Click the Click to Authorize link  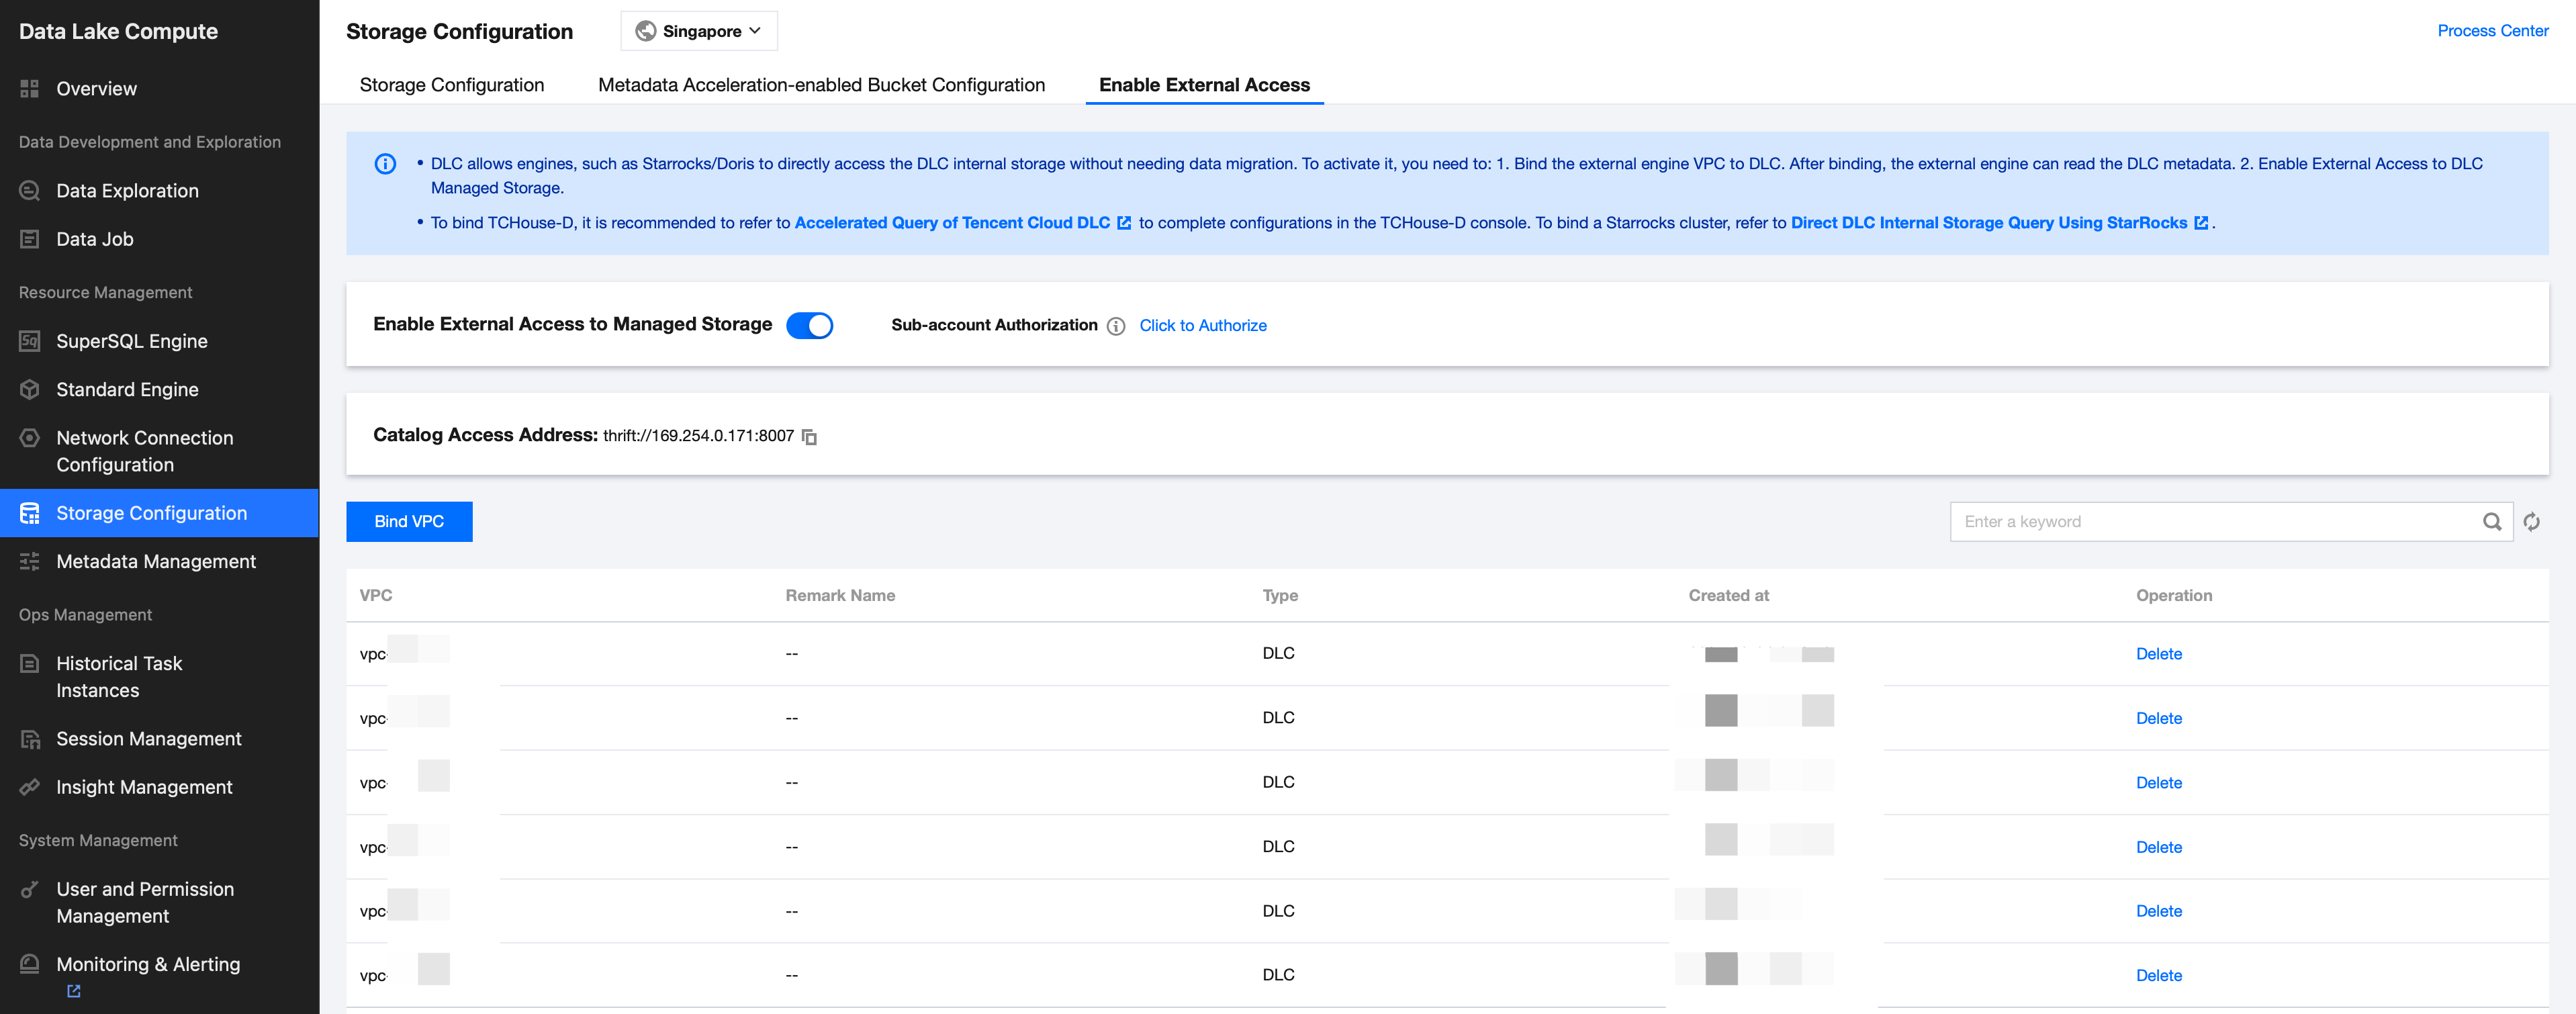click(1202, 326)
